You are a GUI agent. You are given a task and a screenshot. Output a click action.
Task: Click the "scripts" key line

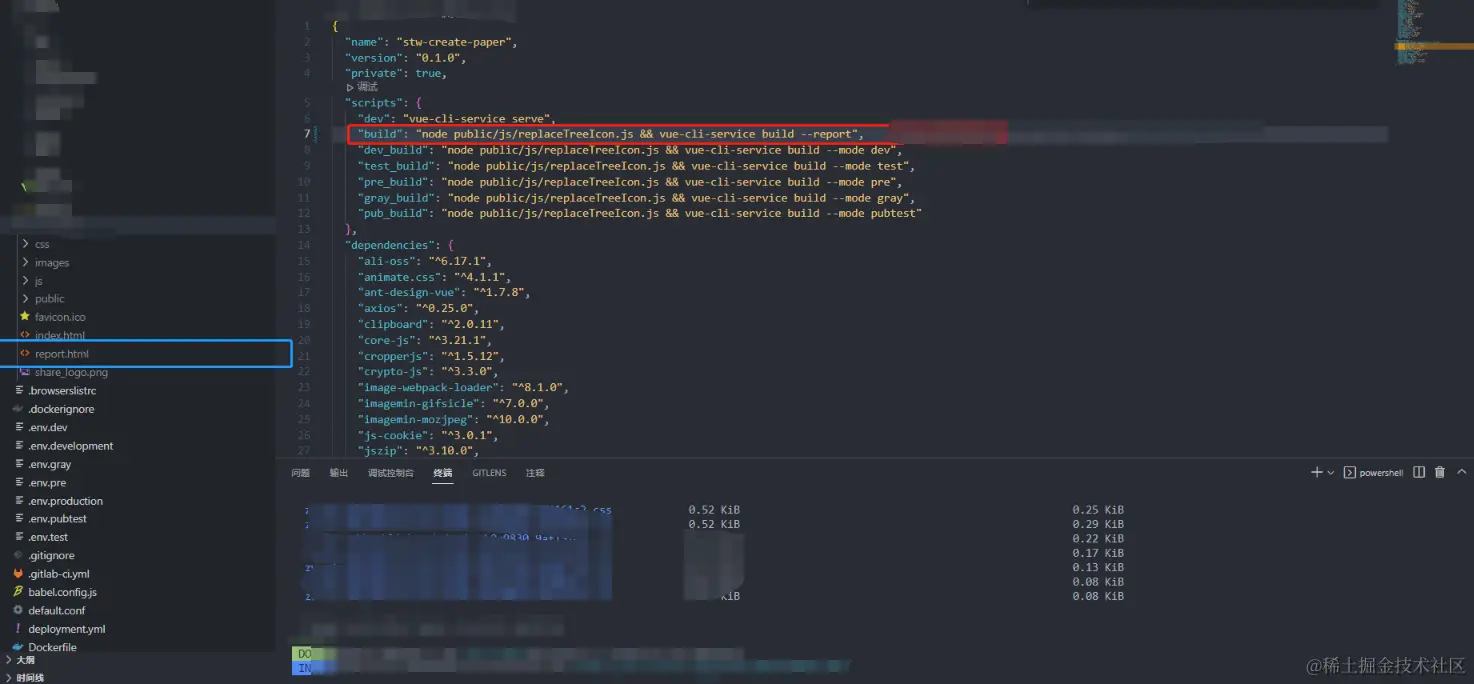click(384, 103)
